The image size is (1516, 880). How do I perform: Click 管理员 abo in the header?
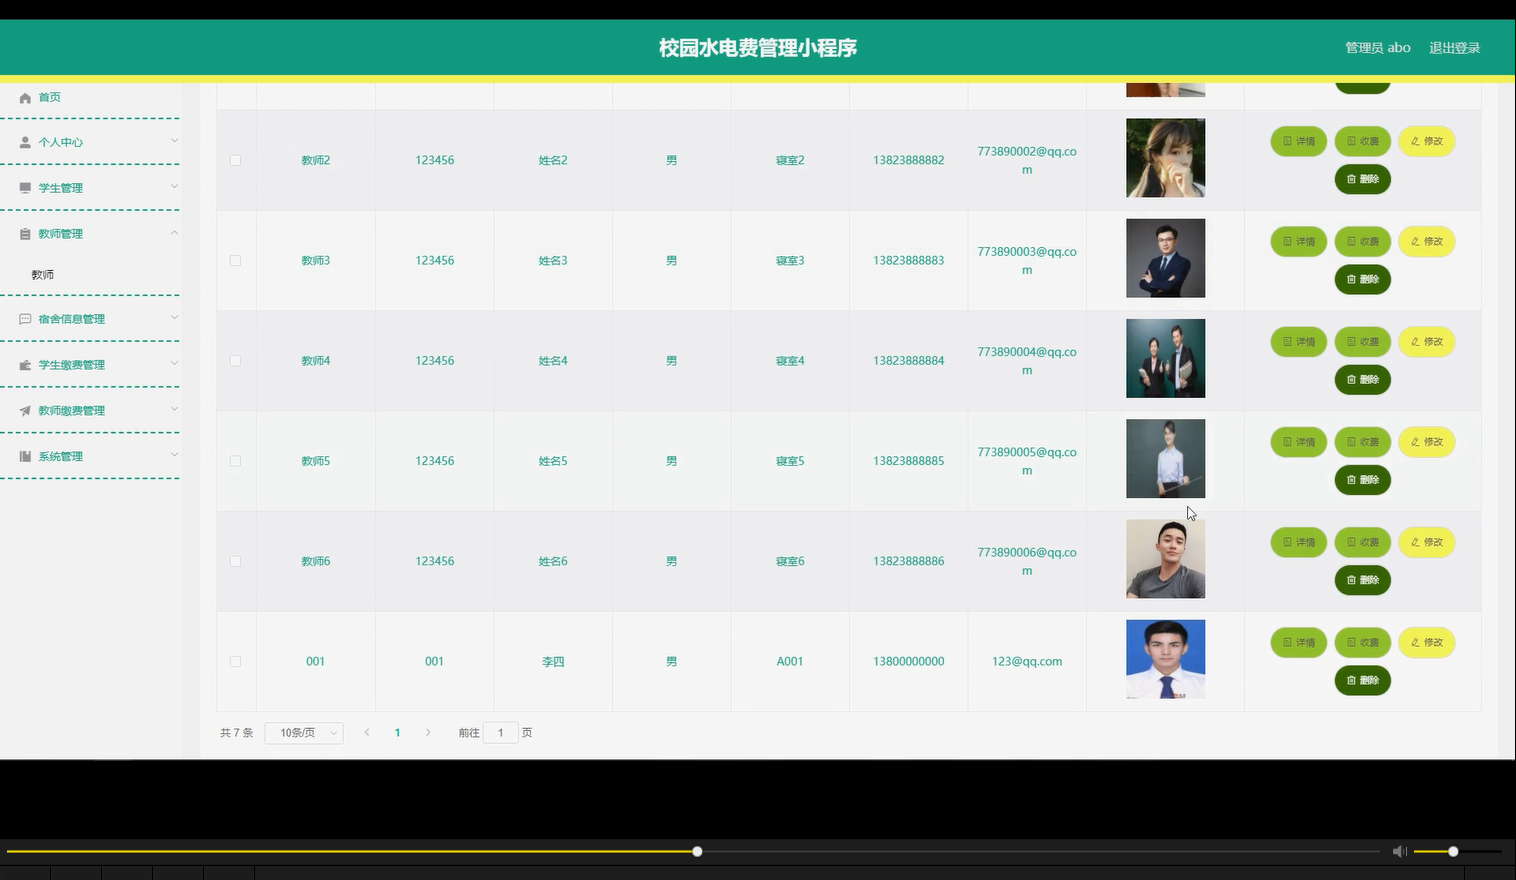[x=1377, y=48]
